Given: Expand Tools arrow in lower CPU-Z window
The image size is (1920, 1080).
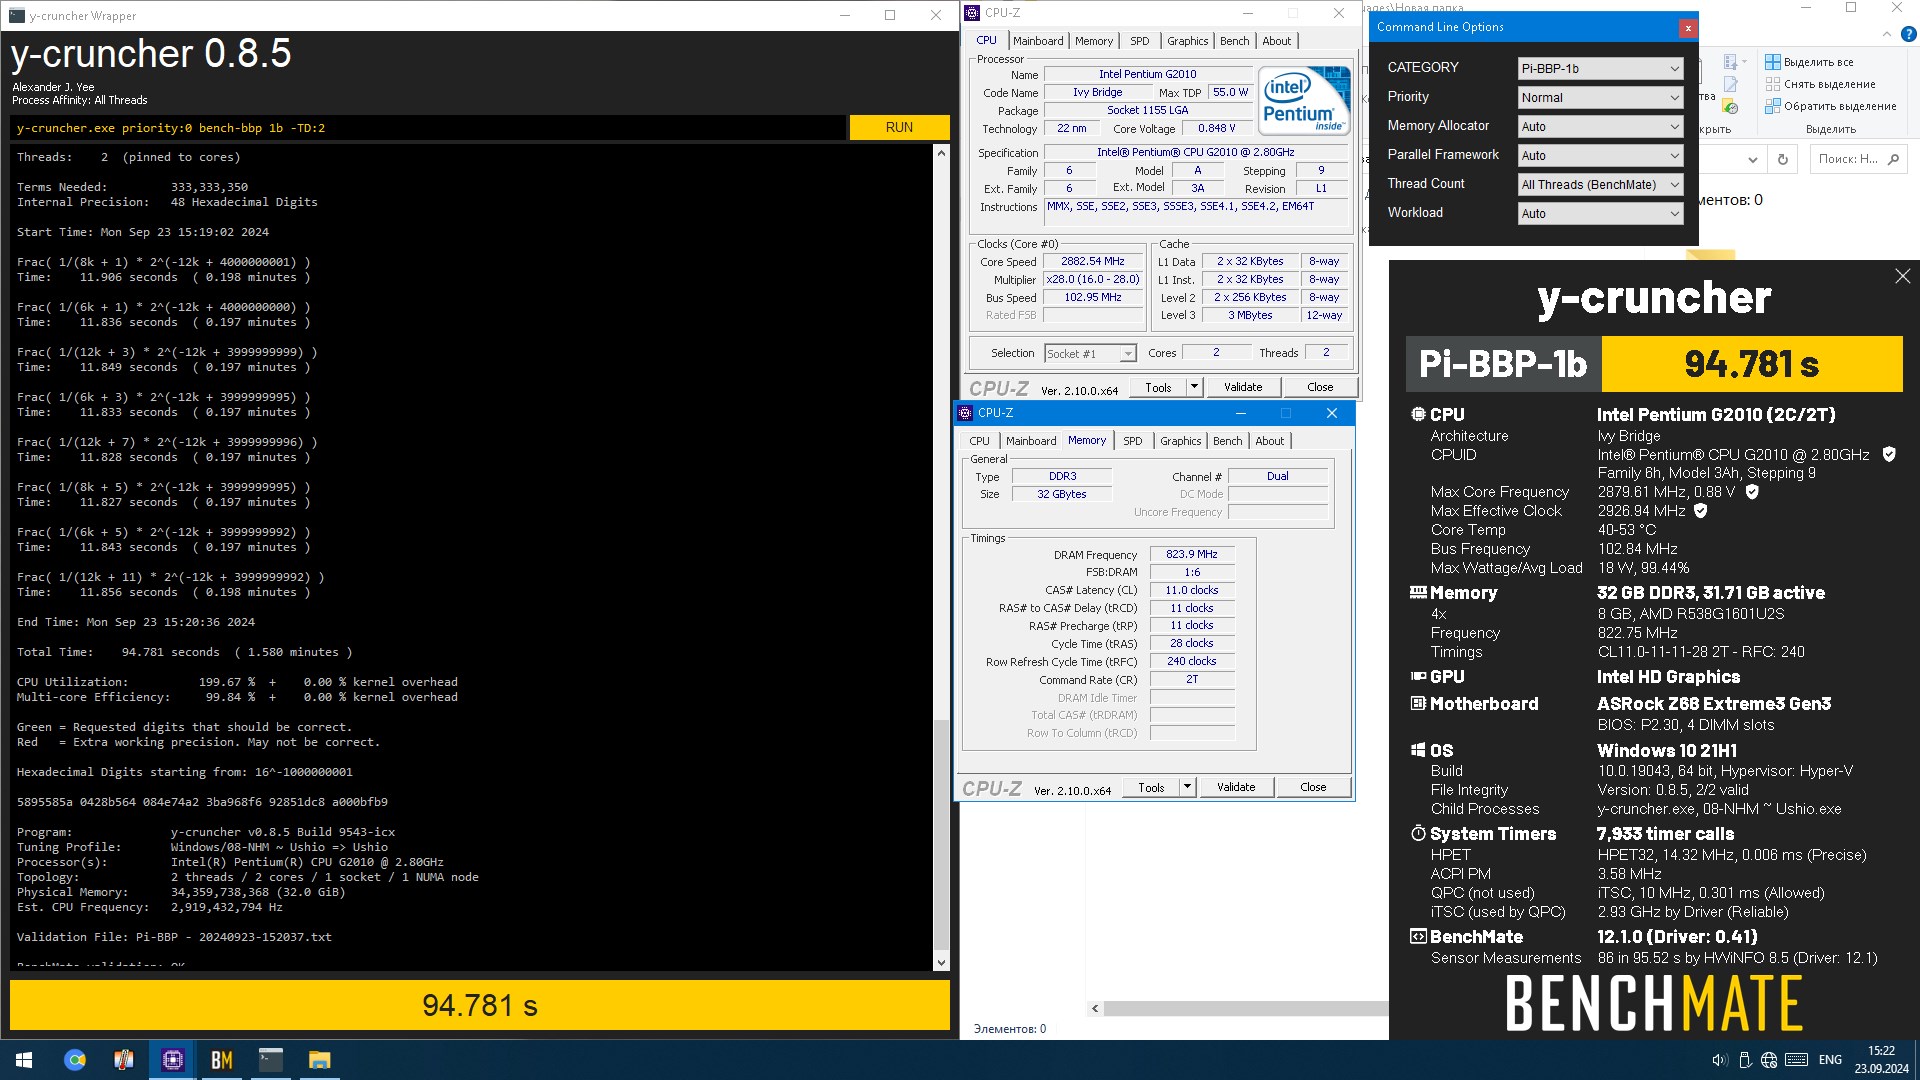Looking at the screenshot, I should click(x=1187, y=787).
